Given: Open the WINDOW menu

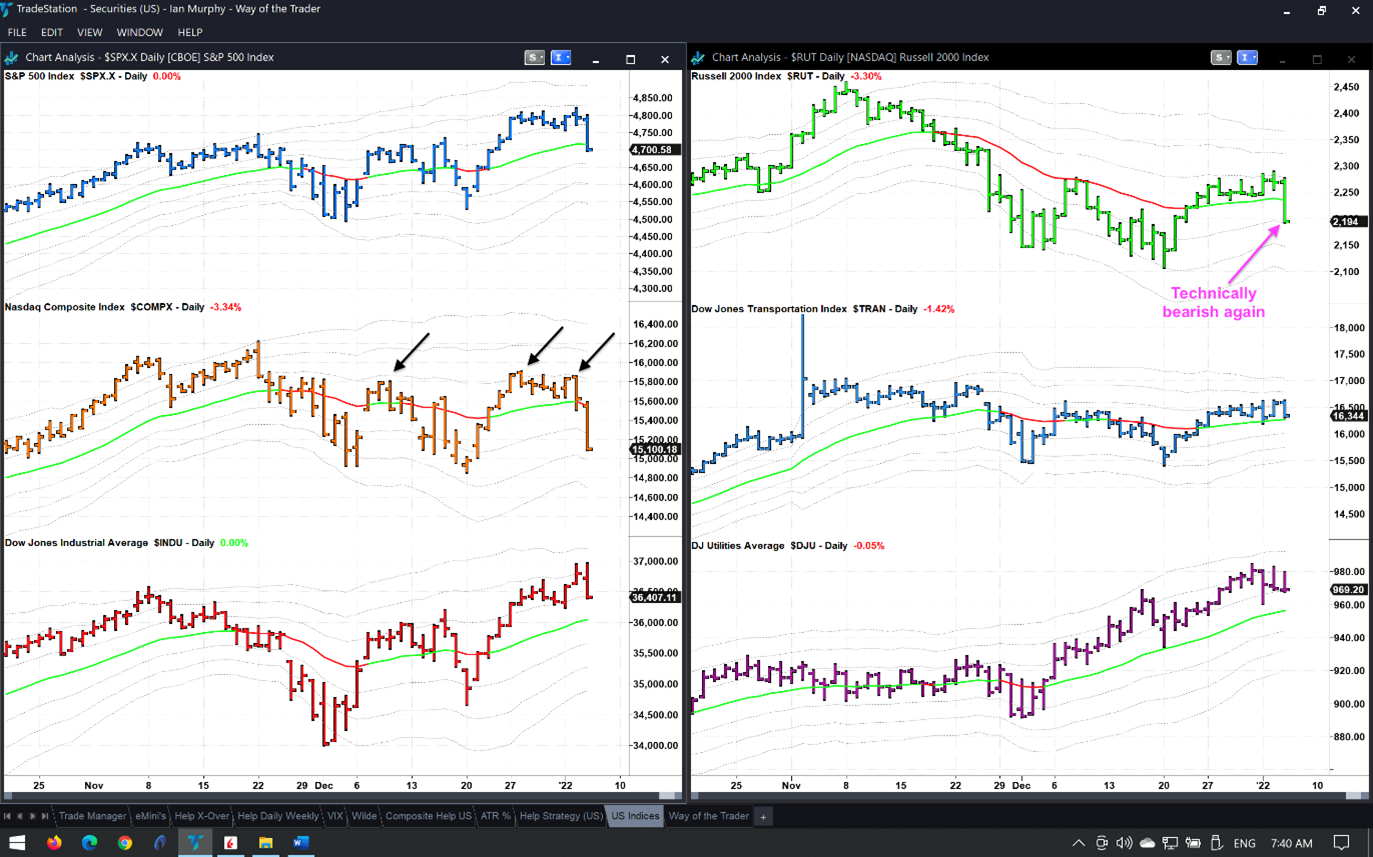Looking at the screenshot, I should [139, 33].
